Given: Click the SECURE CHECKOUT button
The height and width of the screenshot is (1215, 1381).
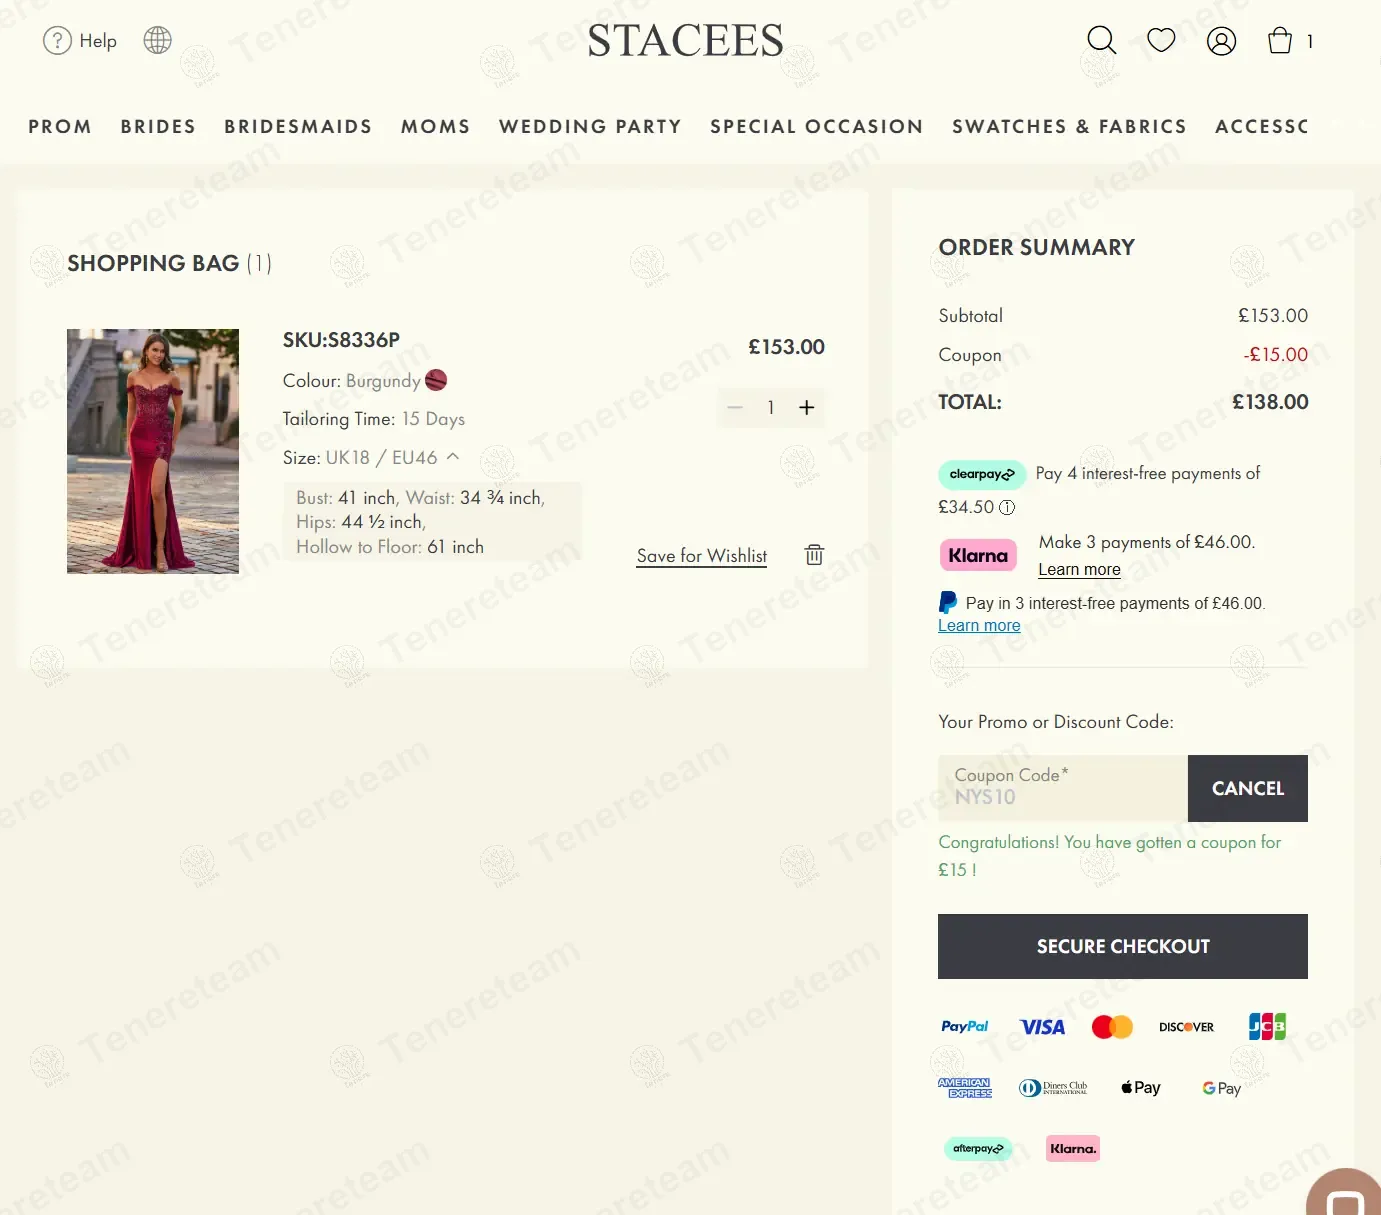Looking at the screenshot, I should (1122, 946).
